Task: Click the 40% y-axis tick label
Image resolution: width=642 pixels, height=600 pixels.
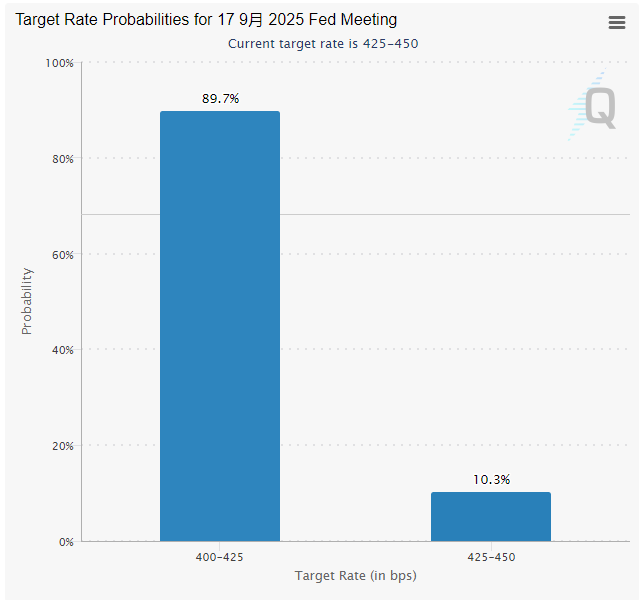Action: point(62,350)
